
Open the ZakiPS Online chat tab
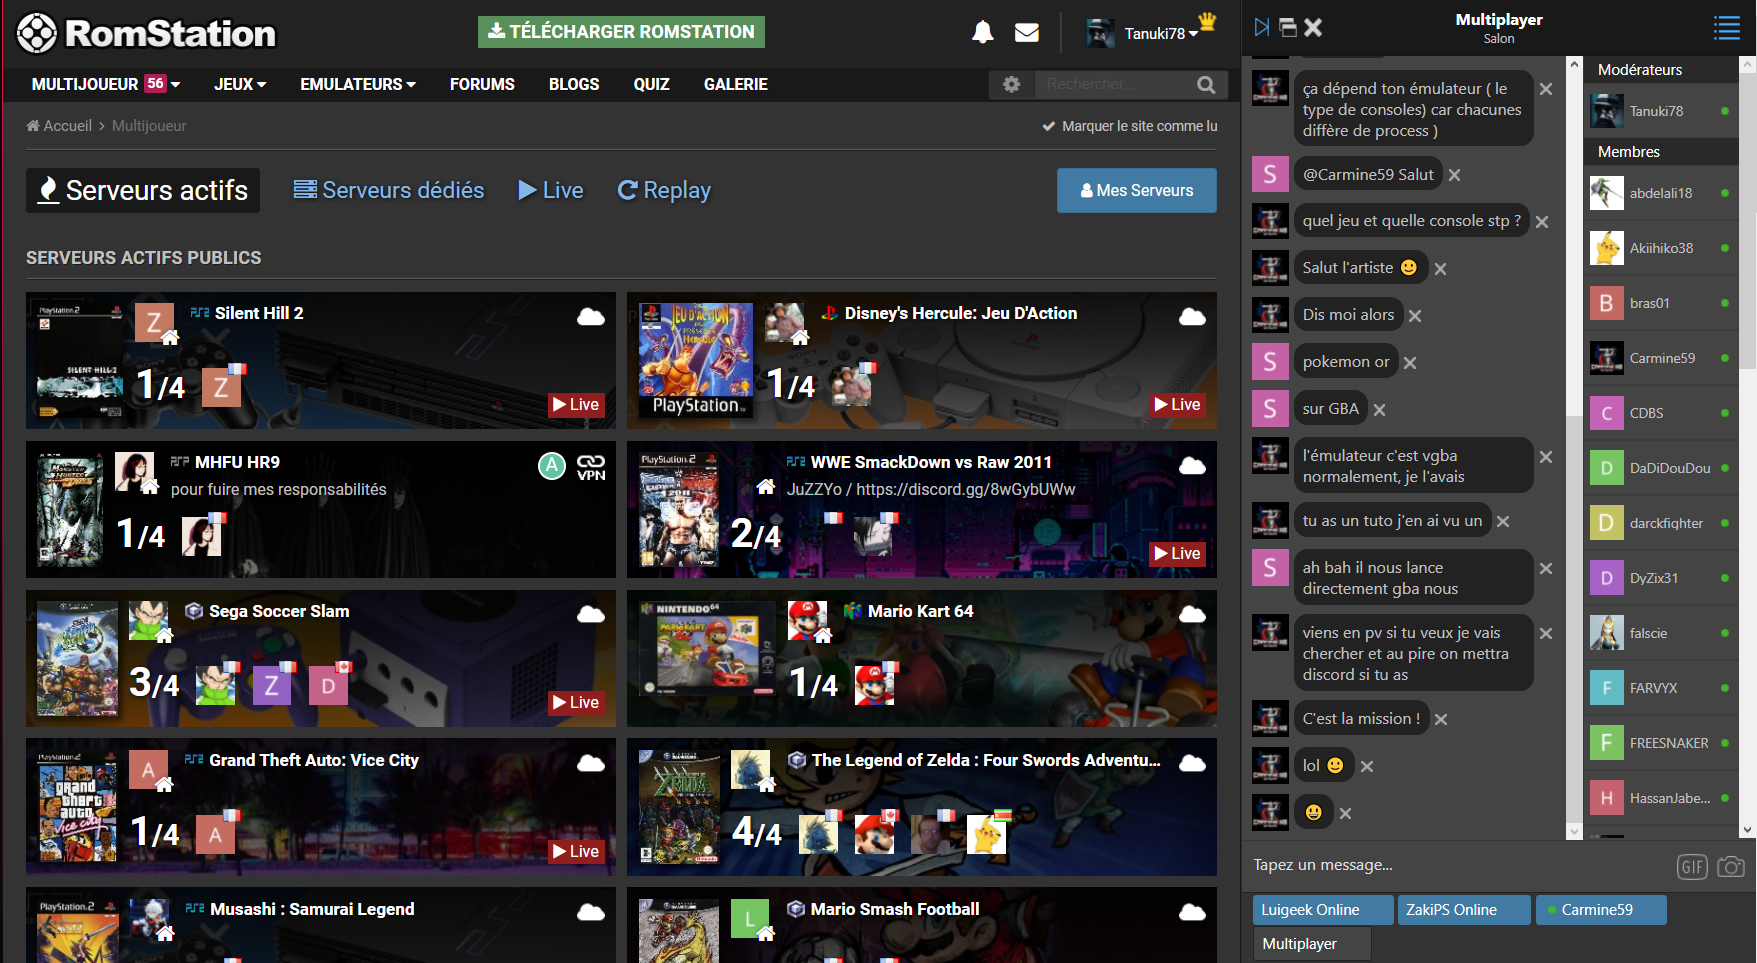coord(1464,910)
